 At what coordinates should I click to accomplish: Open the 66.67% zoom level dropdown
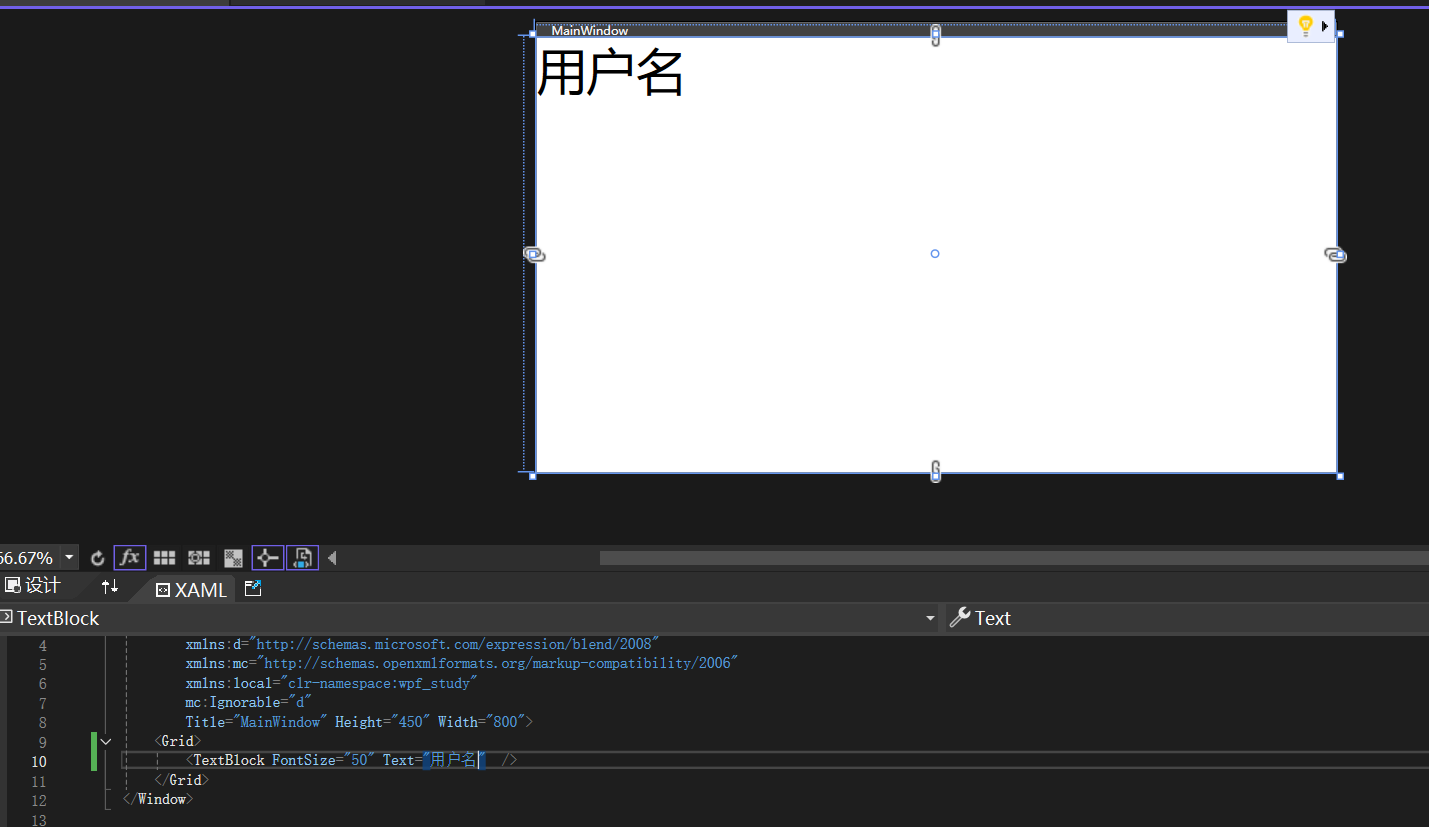(x=69, y=558)
